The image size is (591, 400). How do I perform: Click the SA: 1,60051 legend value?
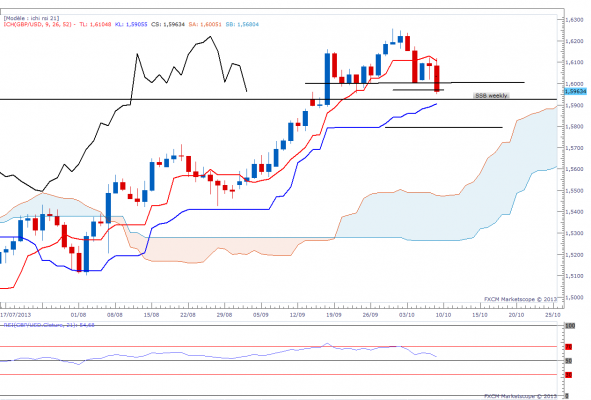[205, 24]
